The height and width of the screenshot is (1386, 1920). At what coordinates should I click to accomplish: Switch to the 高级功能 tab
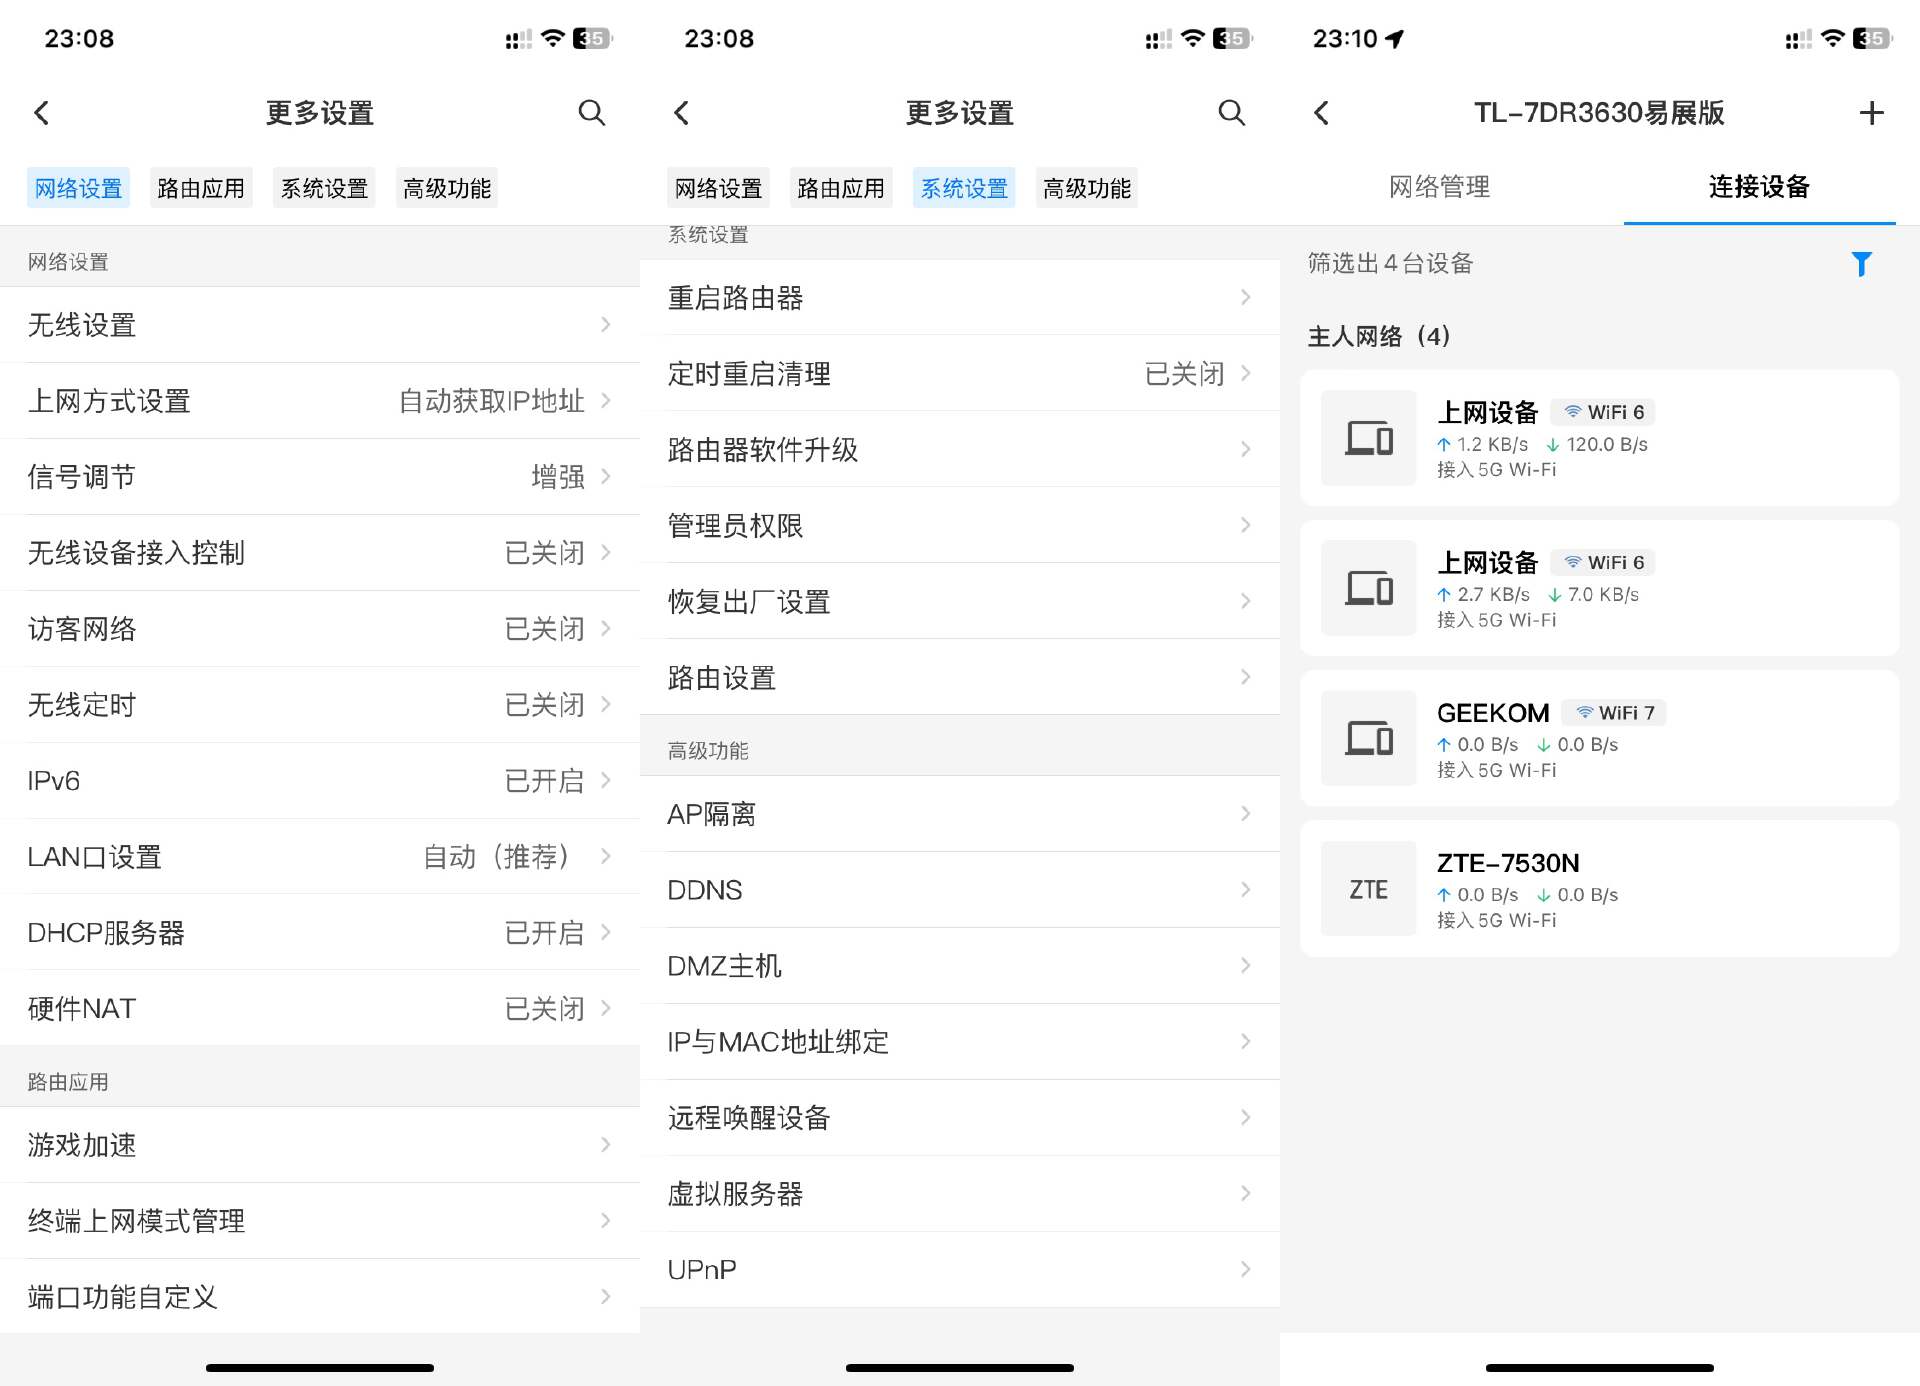tap(446, 187)
